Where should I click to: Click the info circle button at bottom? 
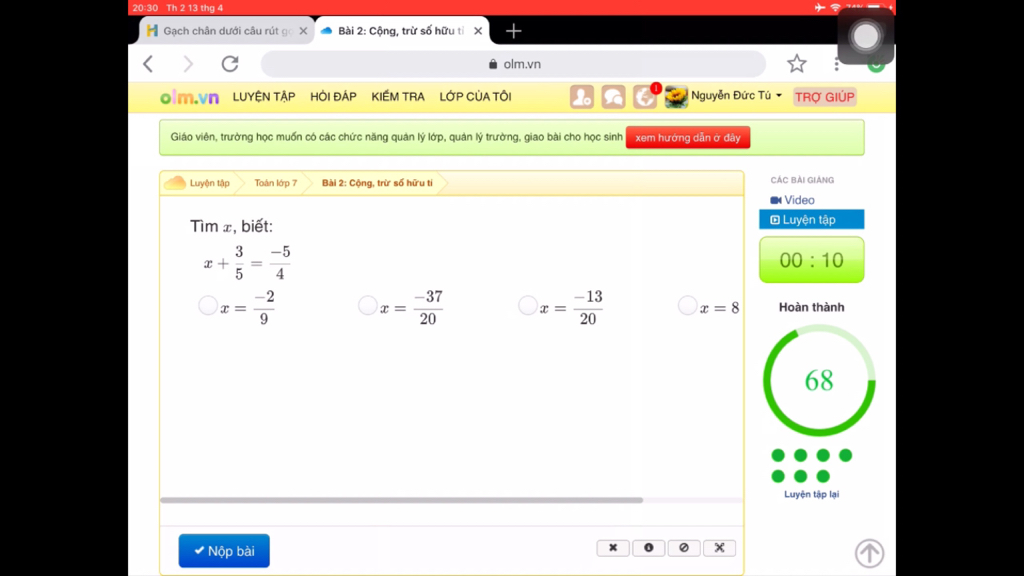tap(648, 548)
